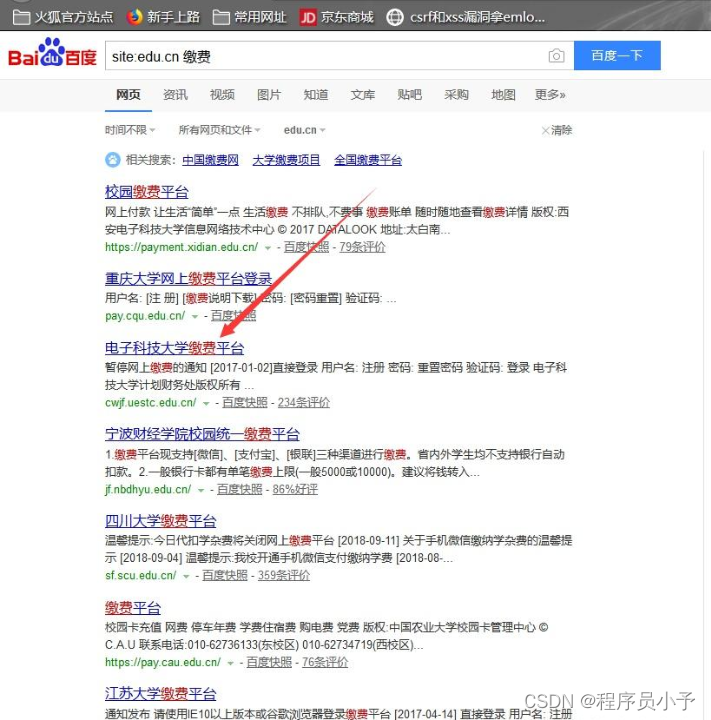Image resolution: width=711 pixels, height=720 pixels.
Task: Open the 234条评价 reviews link
Action: pos(304,403)
